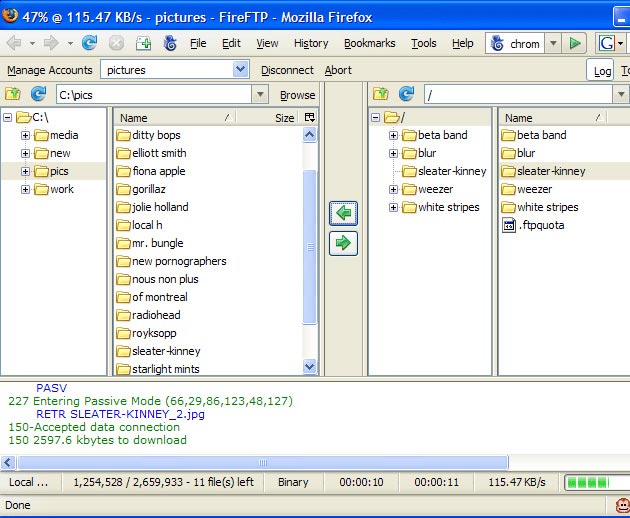The image size is (630, 518).
Task: Open the Help menu
Action: pyautogui.click(x=462, y=43)
